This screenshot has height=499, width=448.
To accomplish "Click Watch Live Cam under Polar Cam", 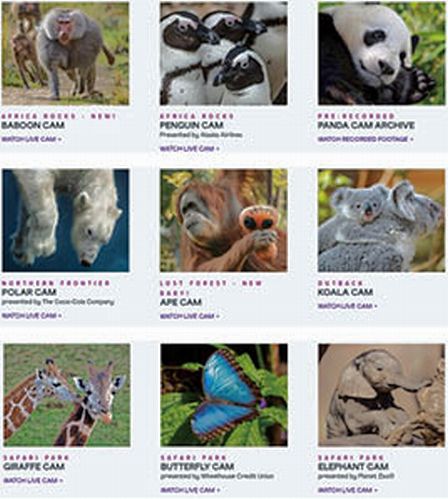I will pyautogui.click(x=32, y=315).
